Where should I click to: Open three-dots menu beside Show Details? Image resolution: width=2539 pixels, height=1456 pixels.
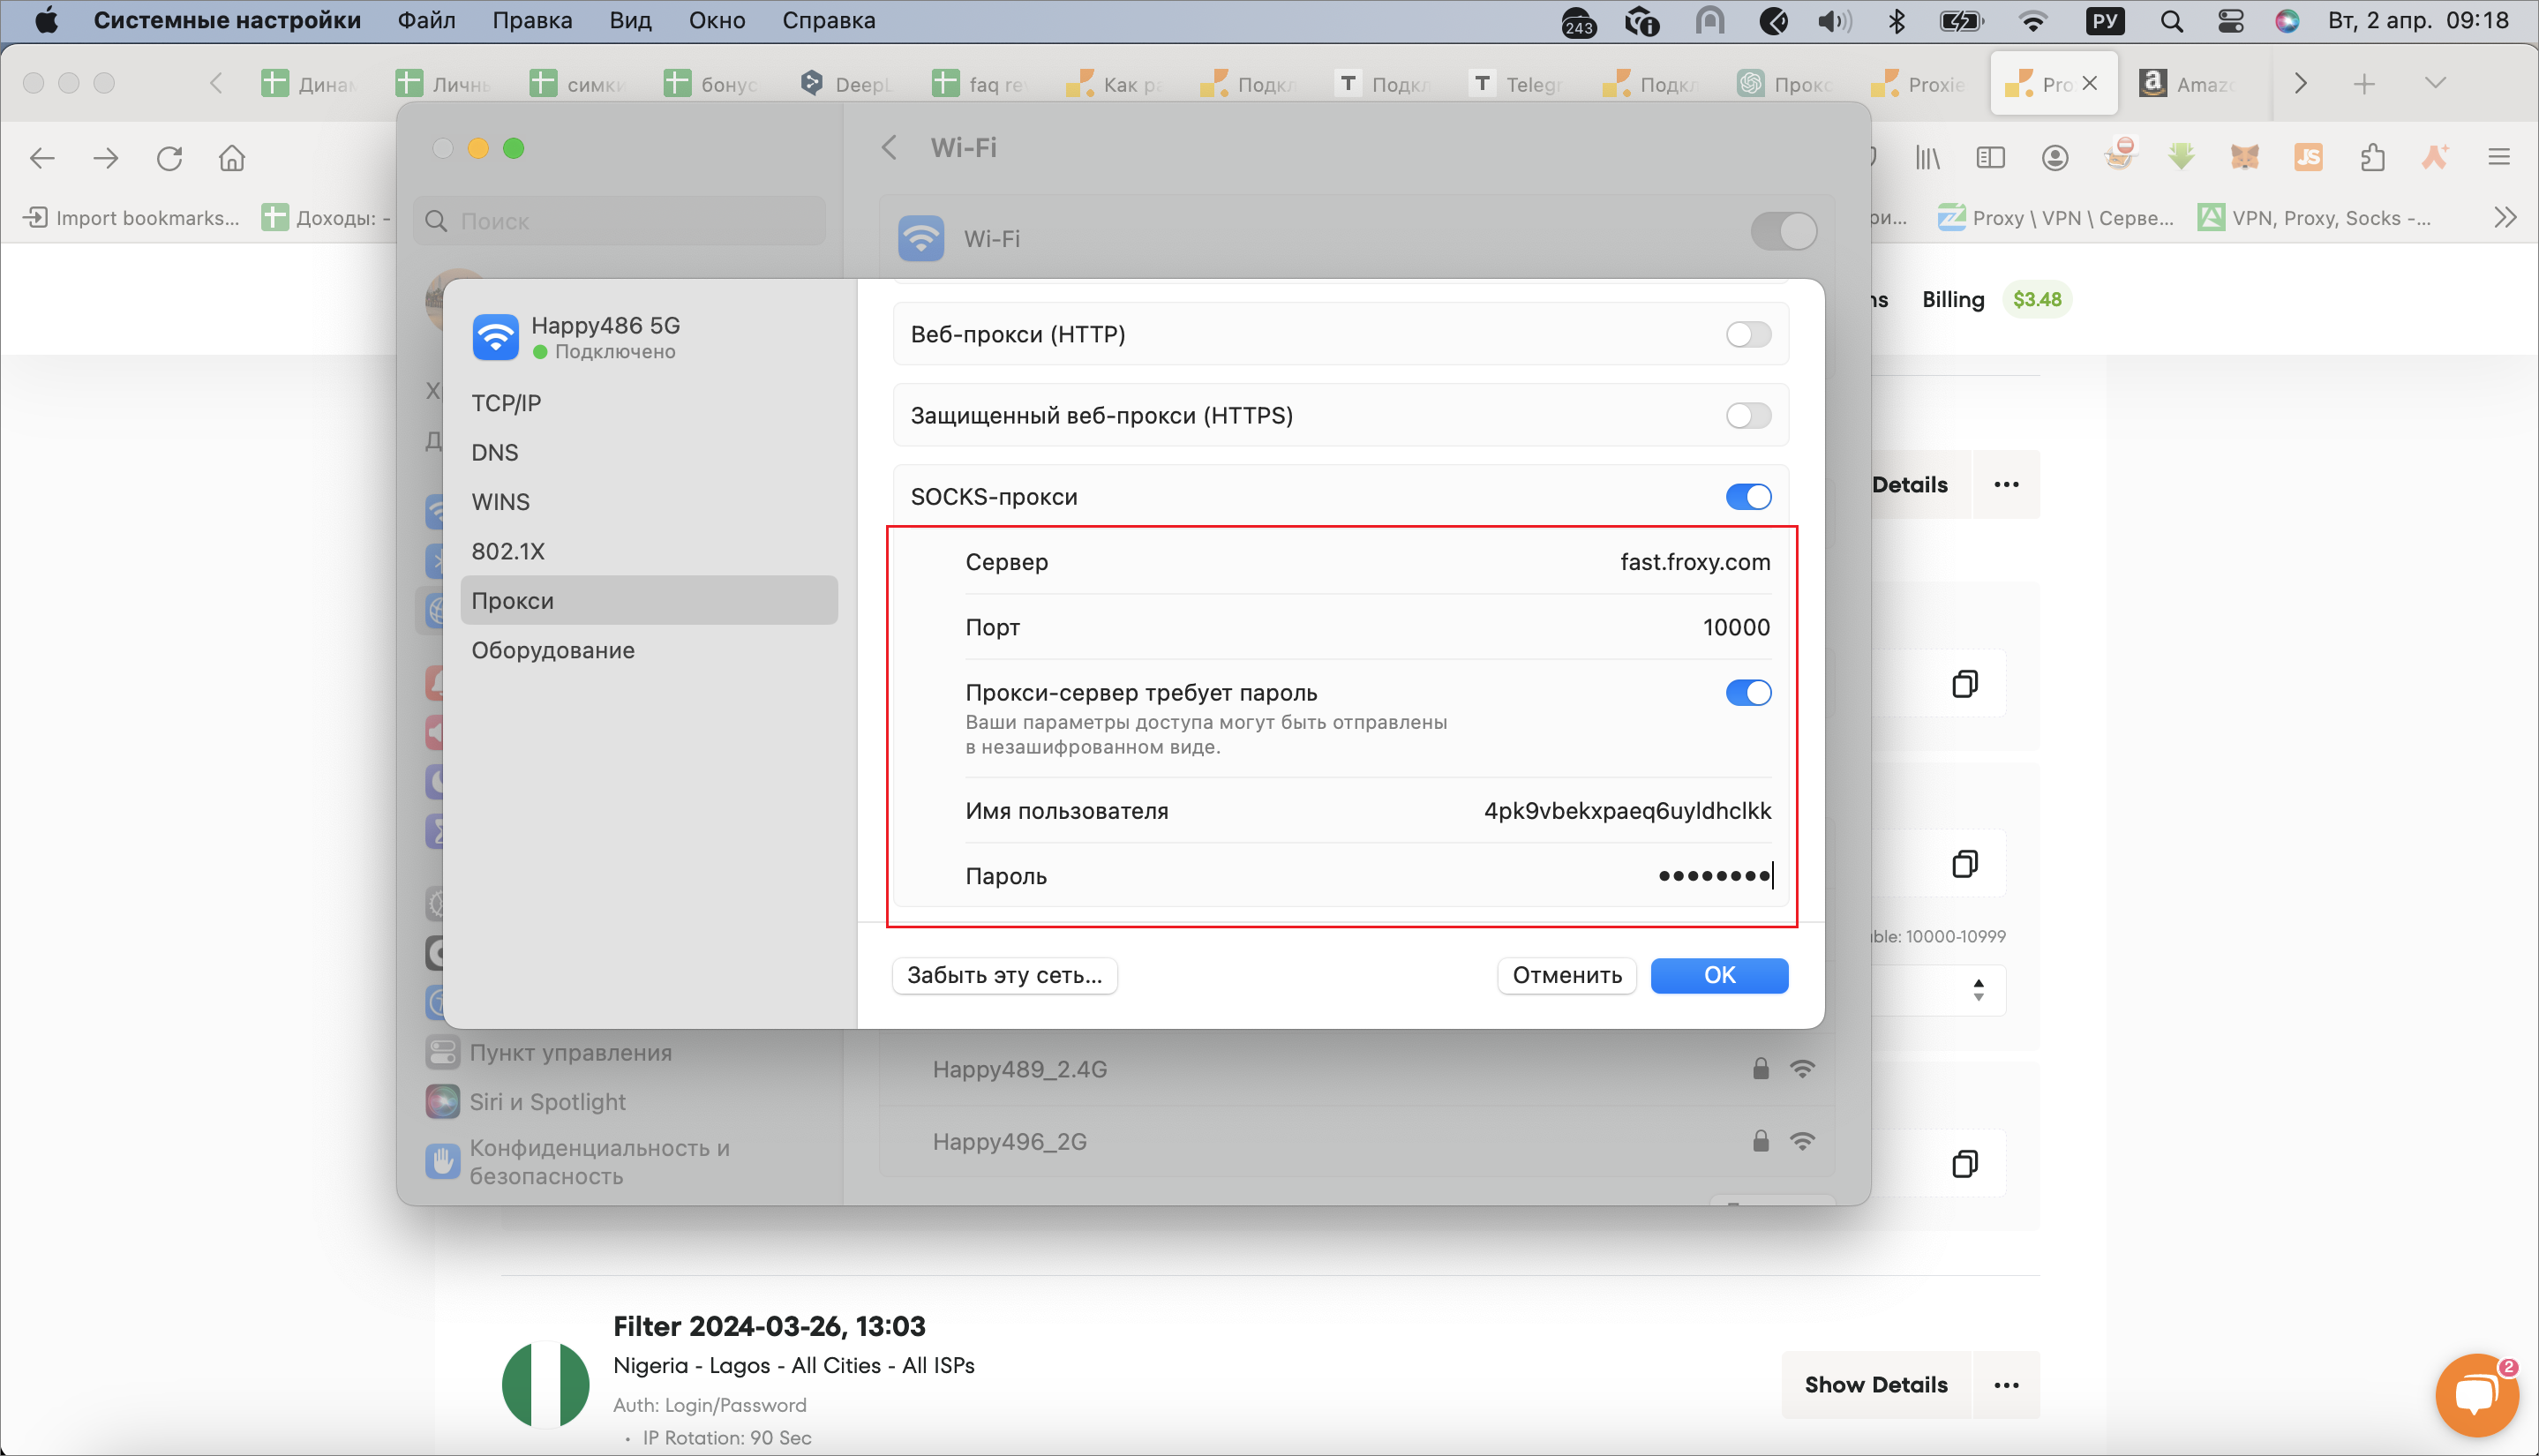[2005, 1385]
